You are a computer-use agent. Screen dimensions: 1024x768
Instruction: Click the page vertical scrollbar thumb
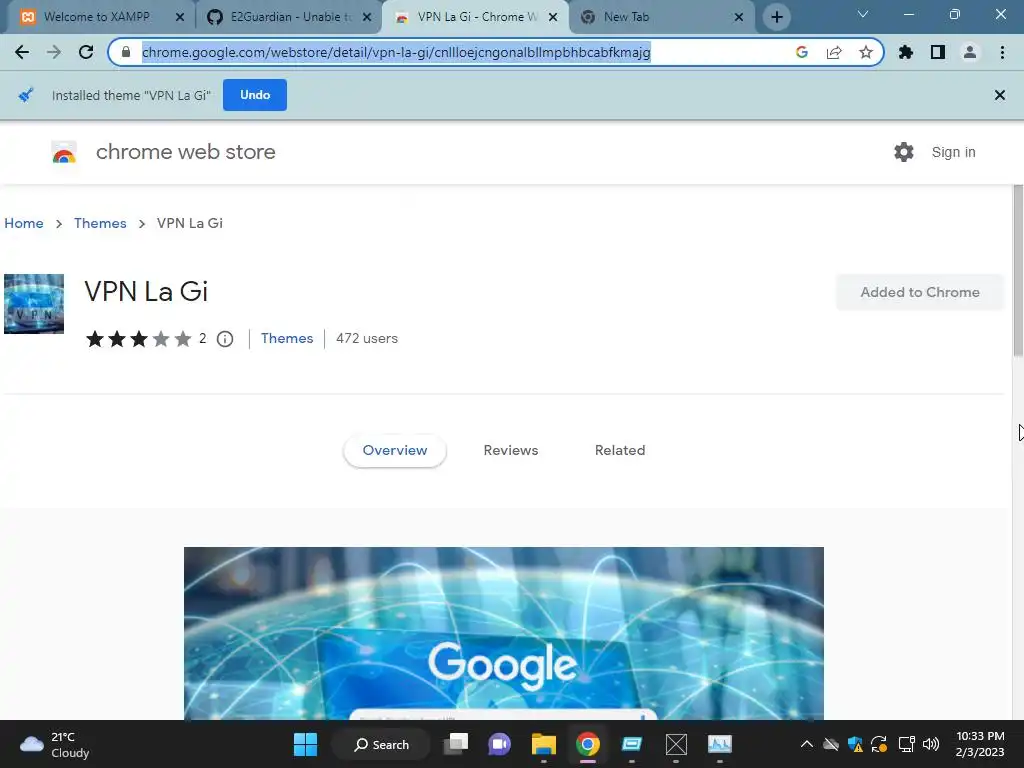tap(1018, 270)
